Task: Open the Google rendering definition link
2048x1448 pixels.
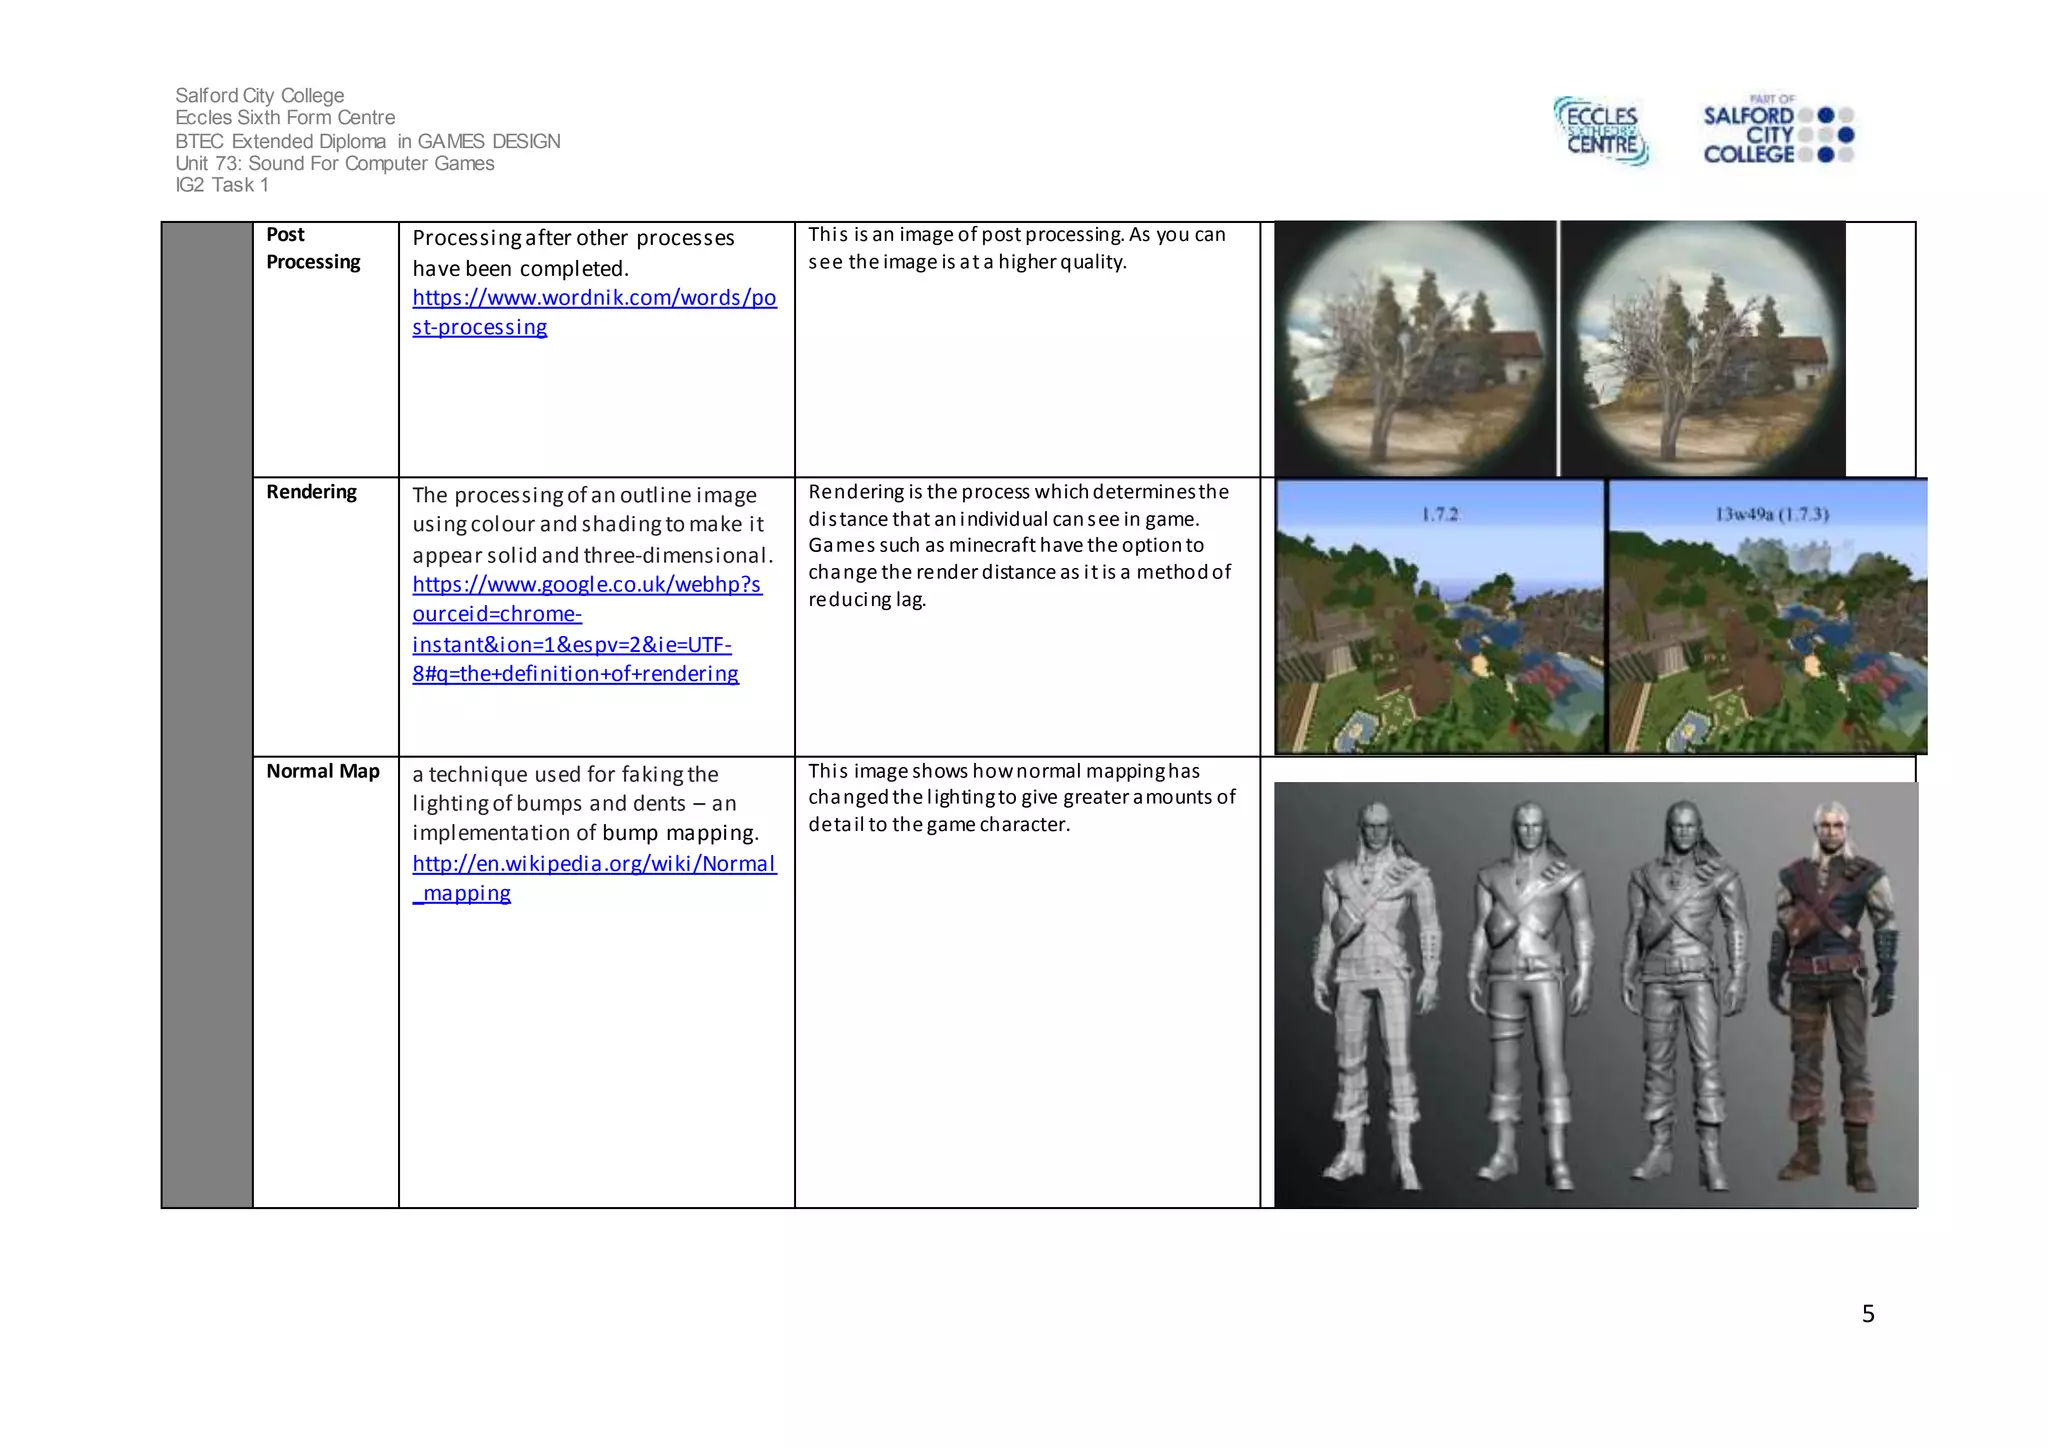Action: [x=587, y=628]
